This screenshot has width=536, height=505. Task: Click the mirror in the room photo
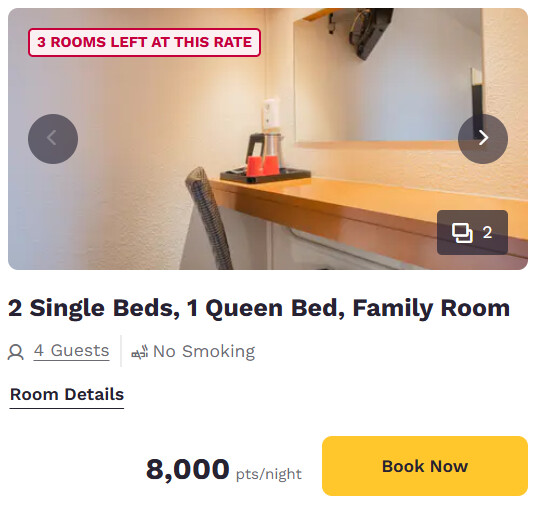pyautogui.click(x=388, y=77)
